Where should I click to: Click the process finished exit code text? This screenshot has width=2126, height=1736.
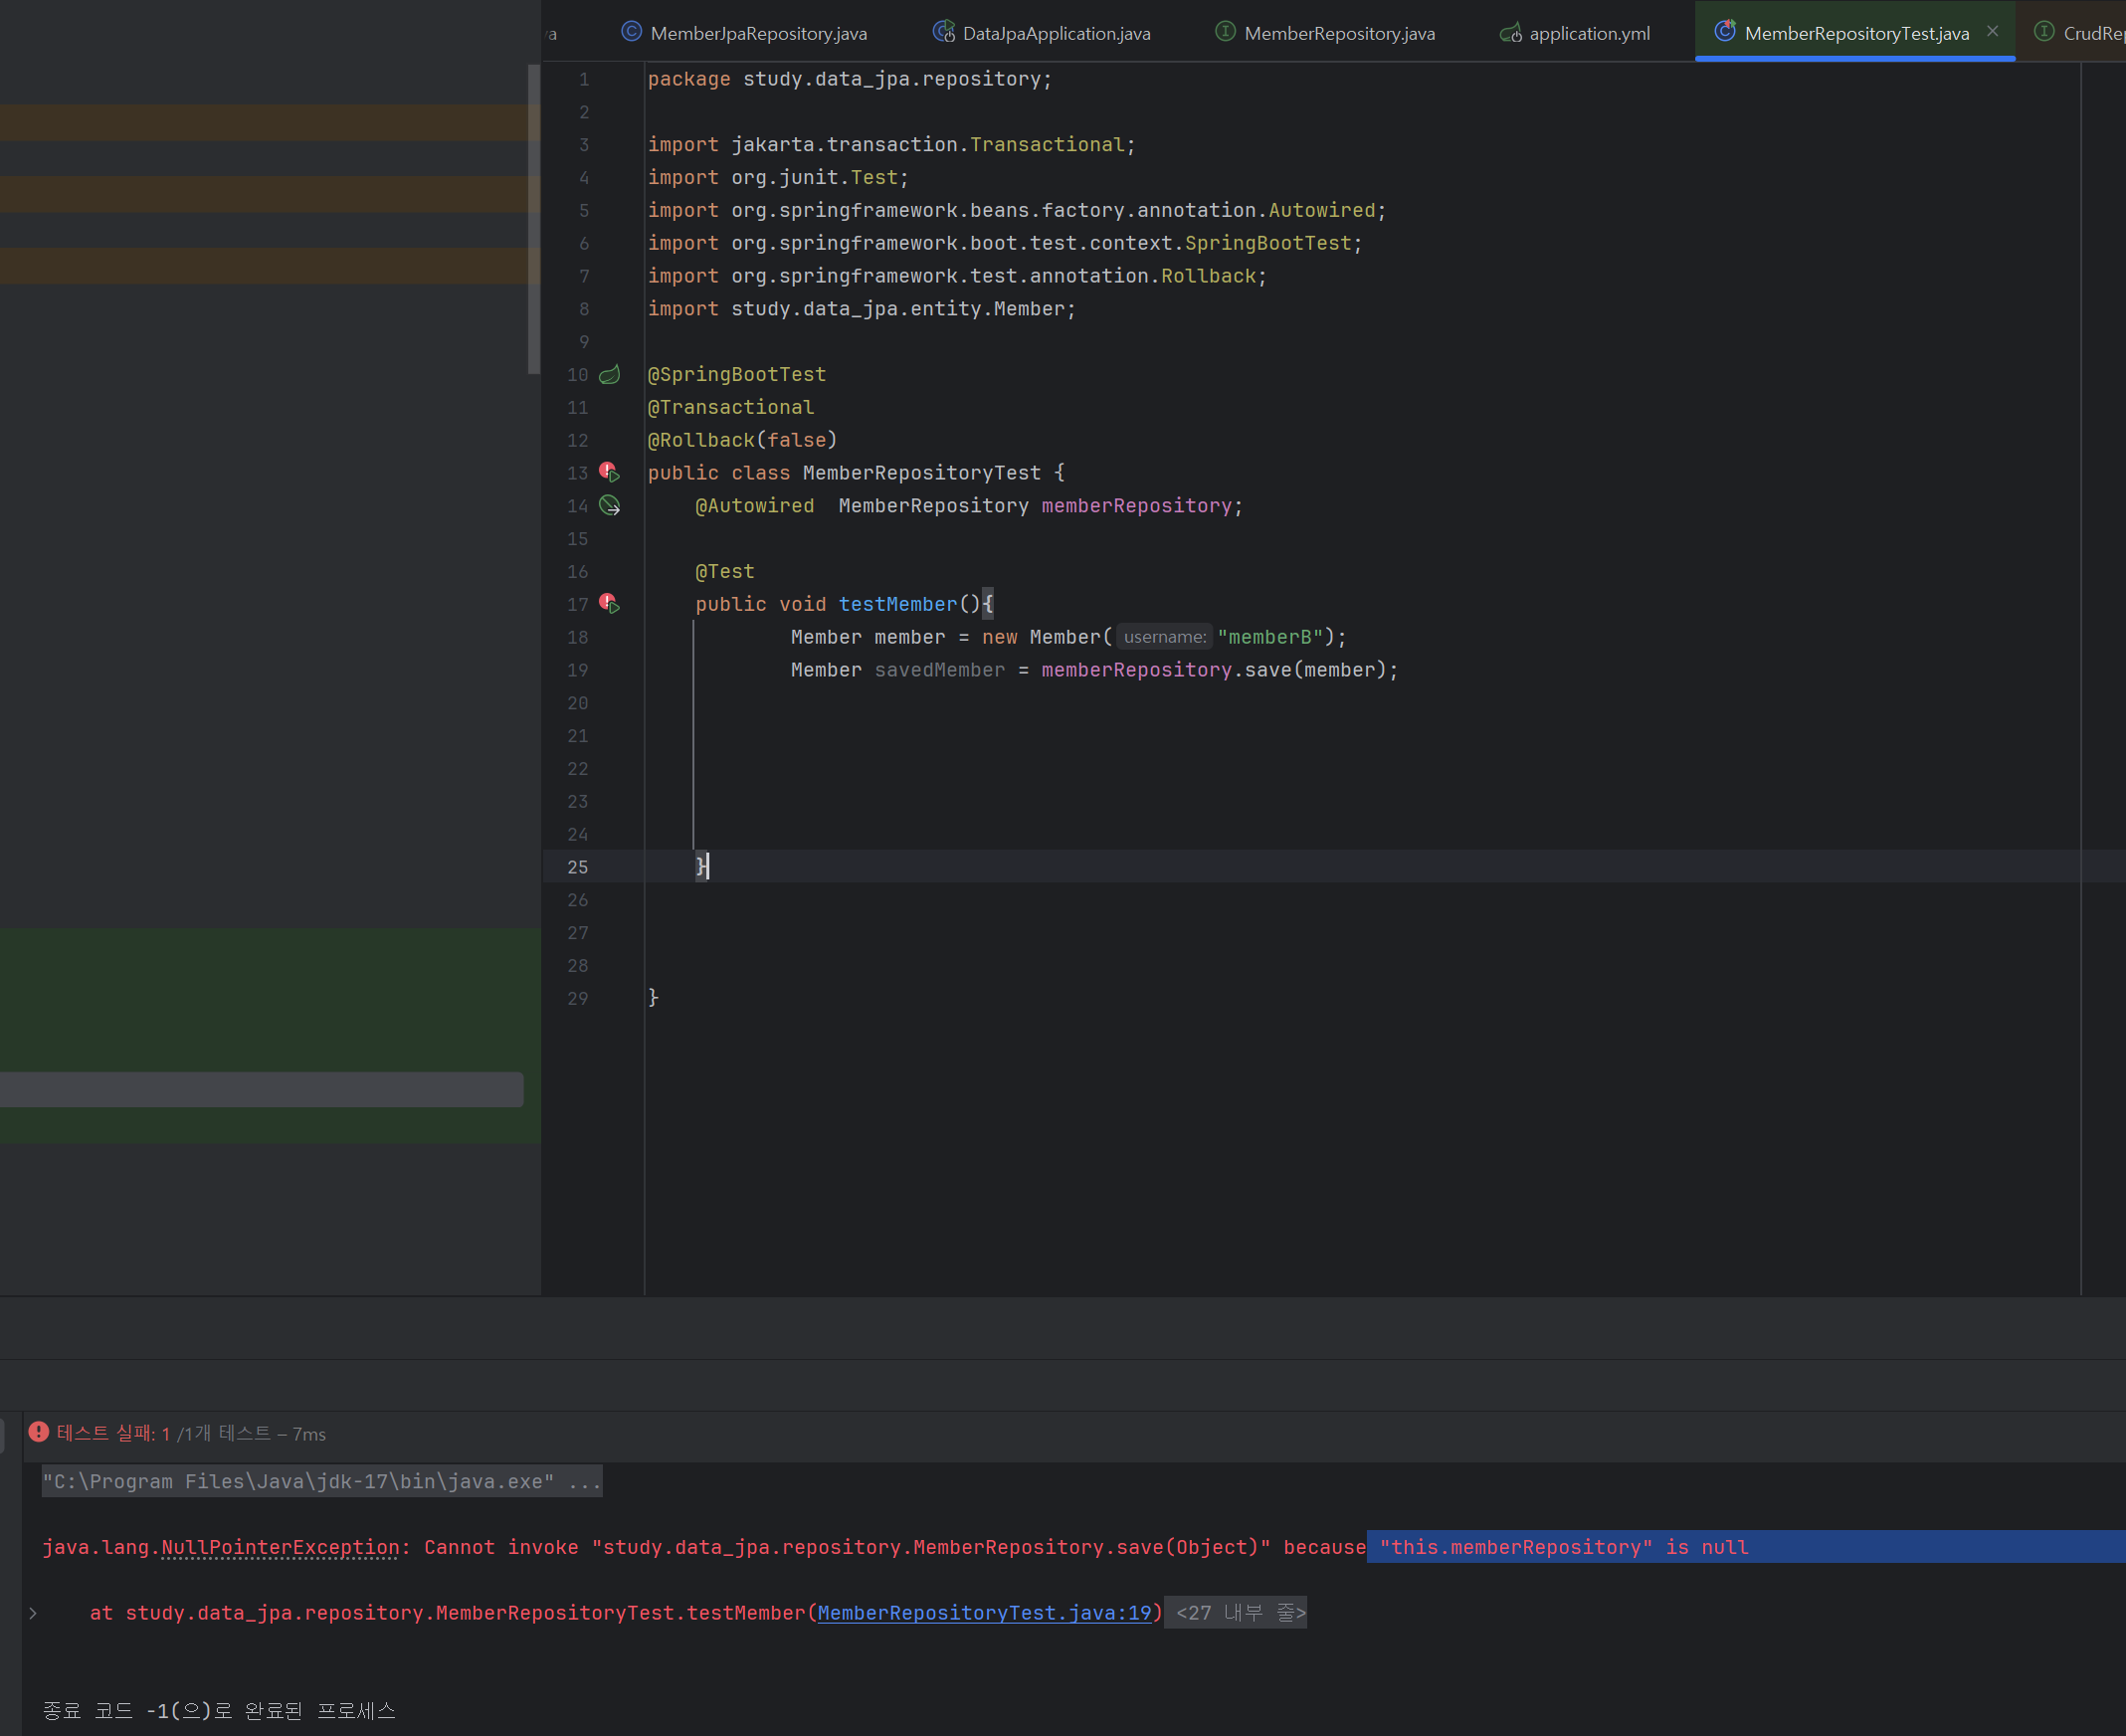(219, 1710)
